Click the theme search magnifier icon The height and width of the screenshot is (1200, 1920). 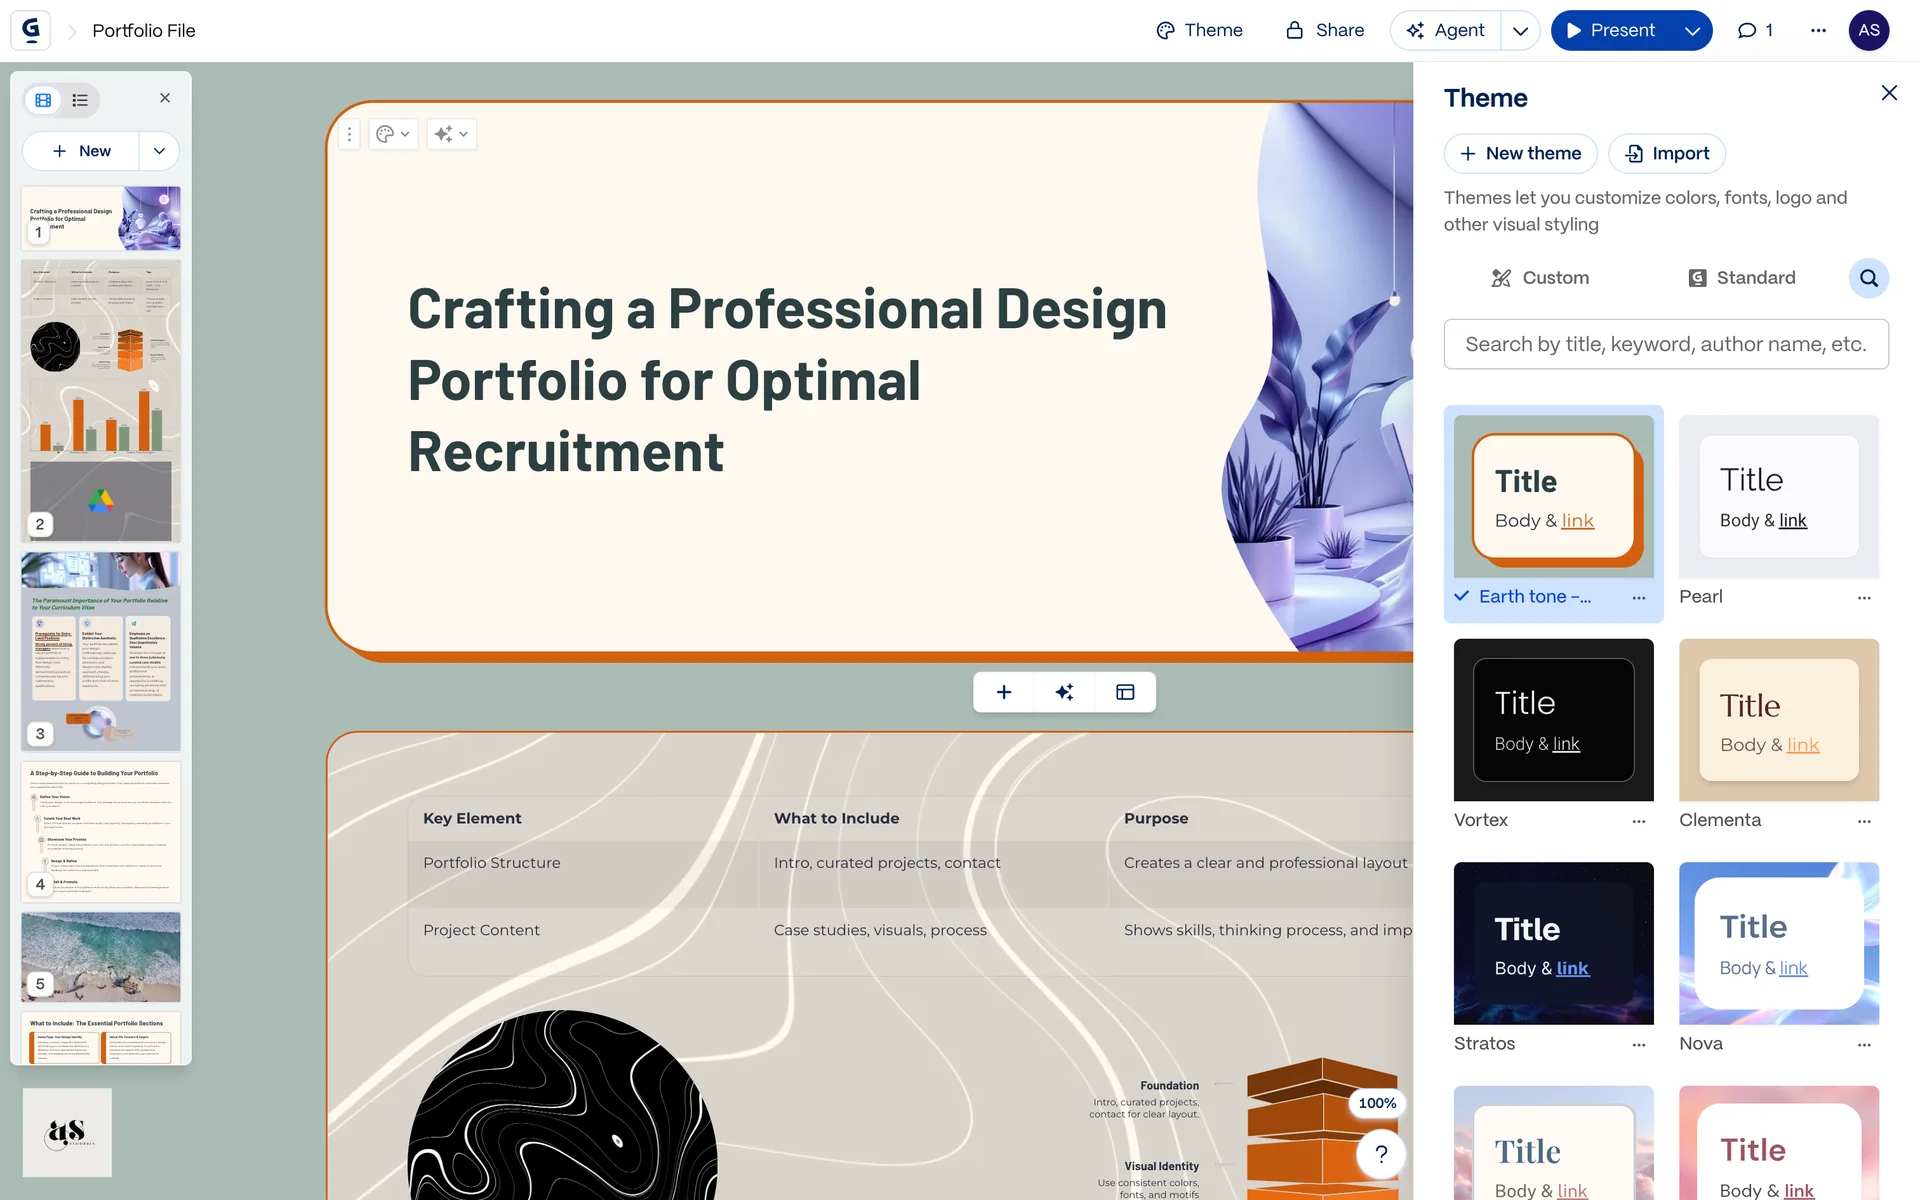tap(1868, 278)
